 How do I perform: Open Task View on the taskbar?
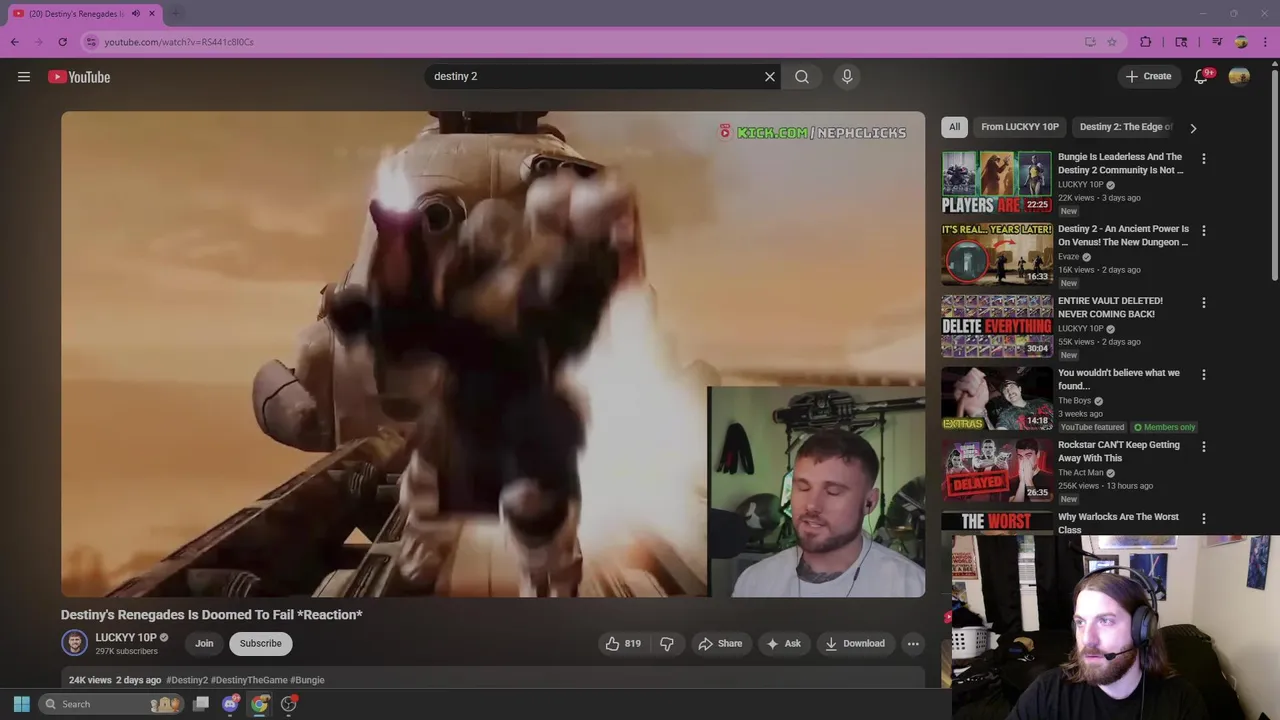click(x=201, y=704)
